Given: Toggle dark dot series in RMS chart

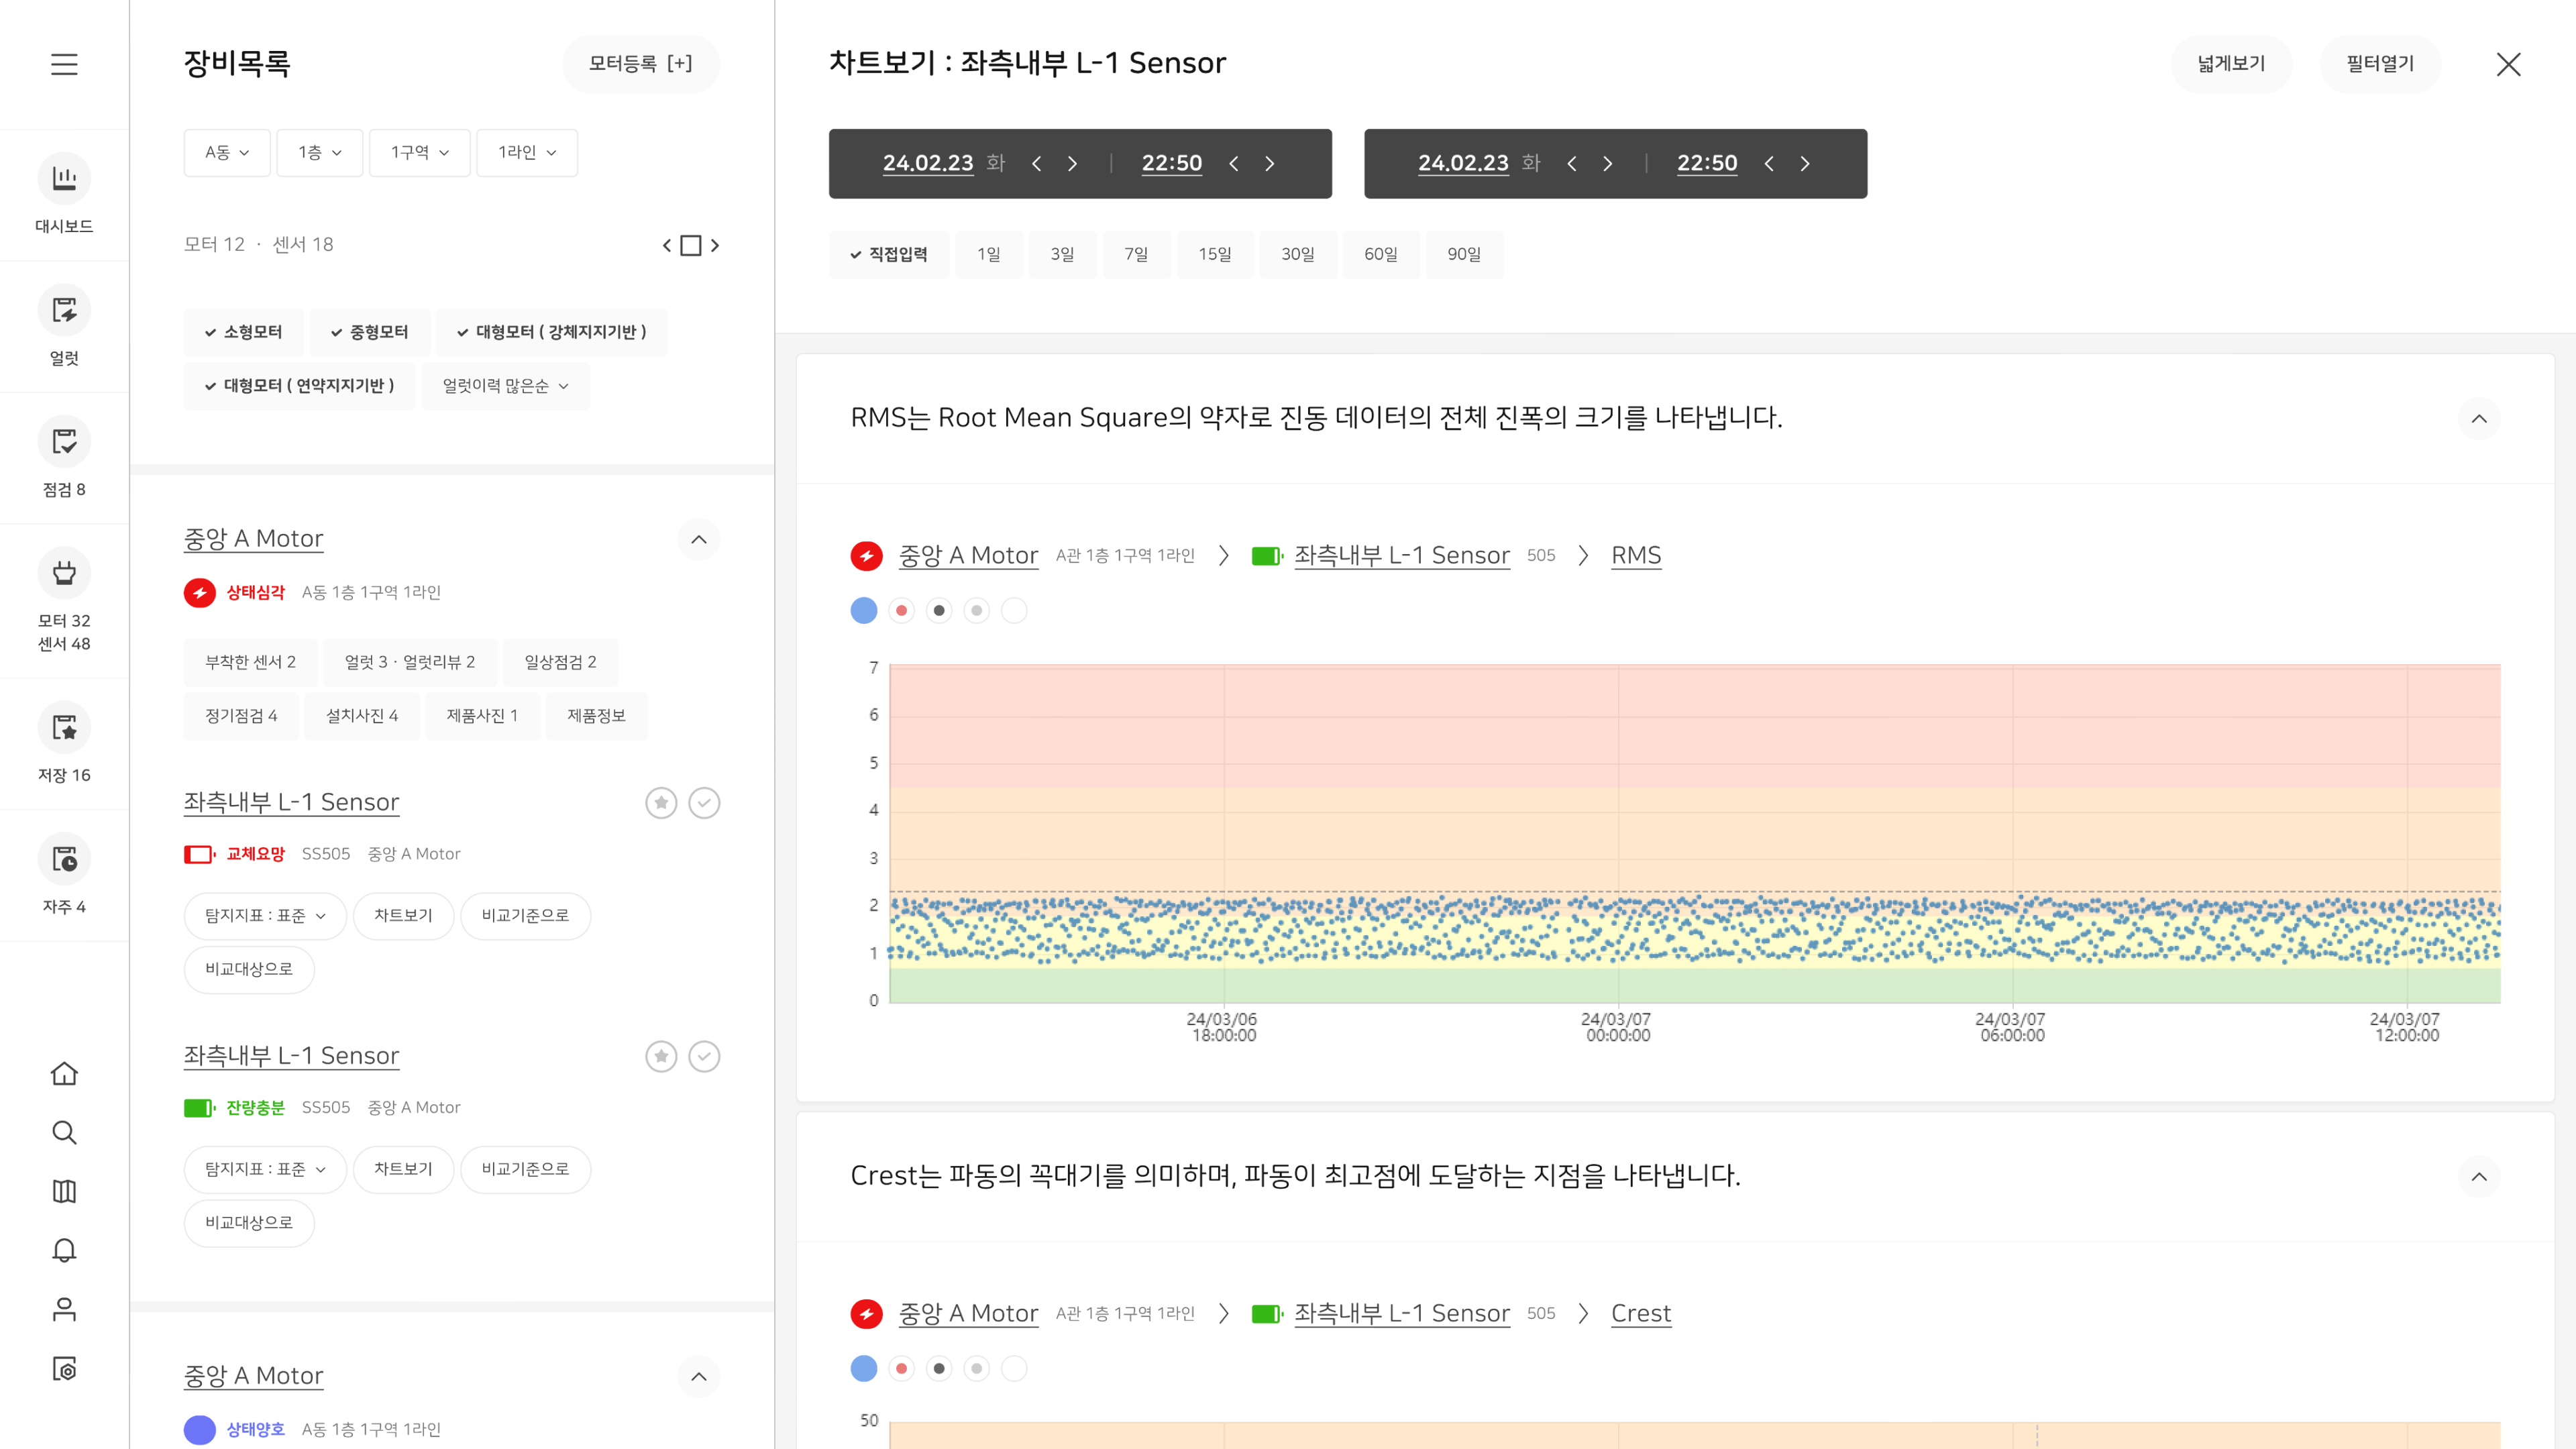Looking at the screenshot, I should (x=939, y=610).
